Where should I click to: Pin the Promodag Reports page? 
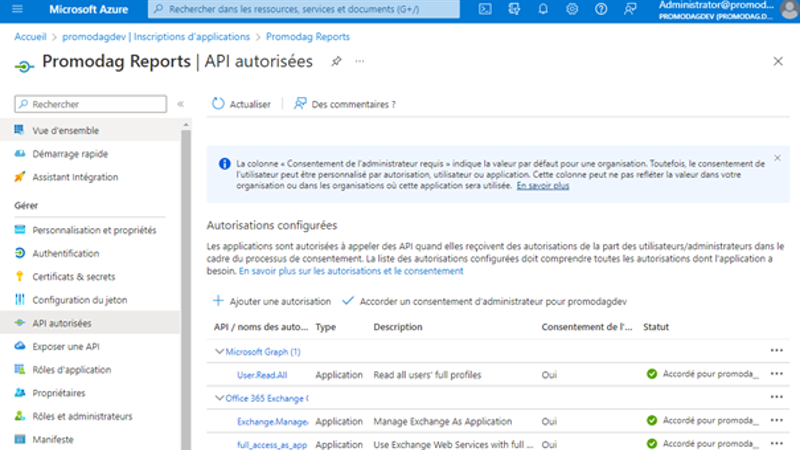(x=337, y=62)
